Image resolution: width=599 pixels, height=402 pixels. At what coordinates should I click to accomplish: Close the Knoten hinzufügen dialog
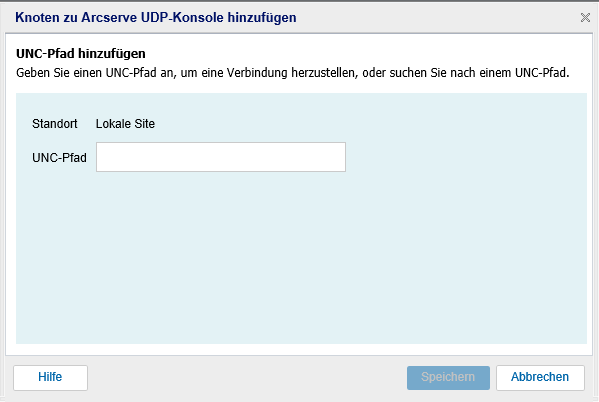[585, 18]
